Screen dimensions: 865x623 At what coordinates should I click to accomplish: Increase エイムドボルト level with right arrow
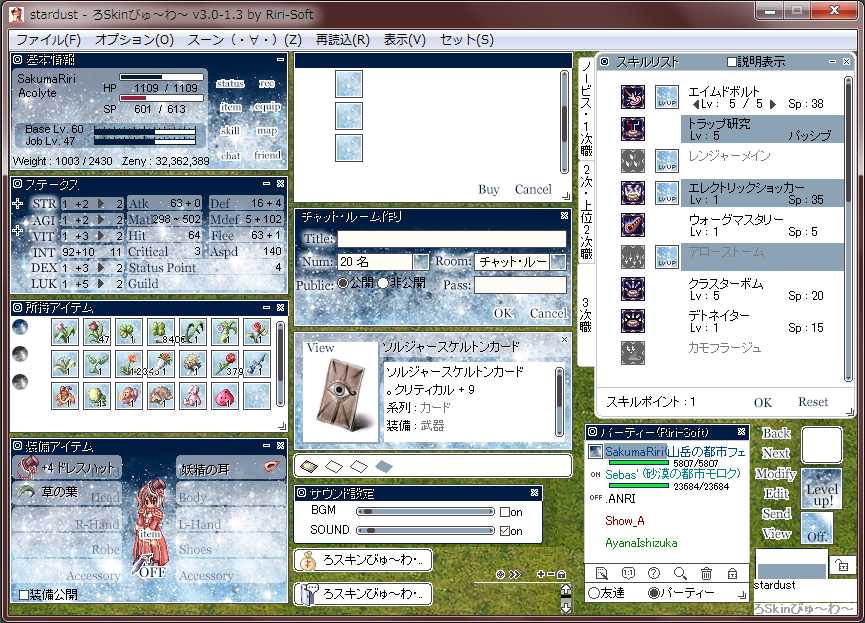point(773,104)
